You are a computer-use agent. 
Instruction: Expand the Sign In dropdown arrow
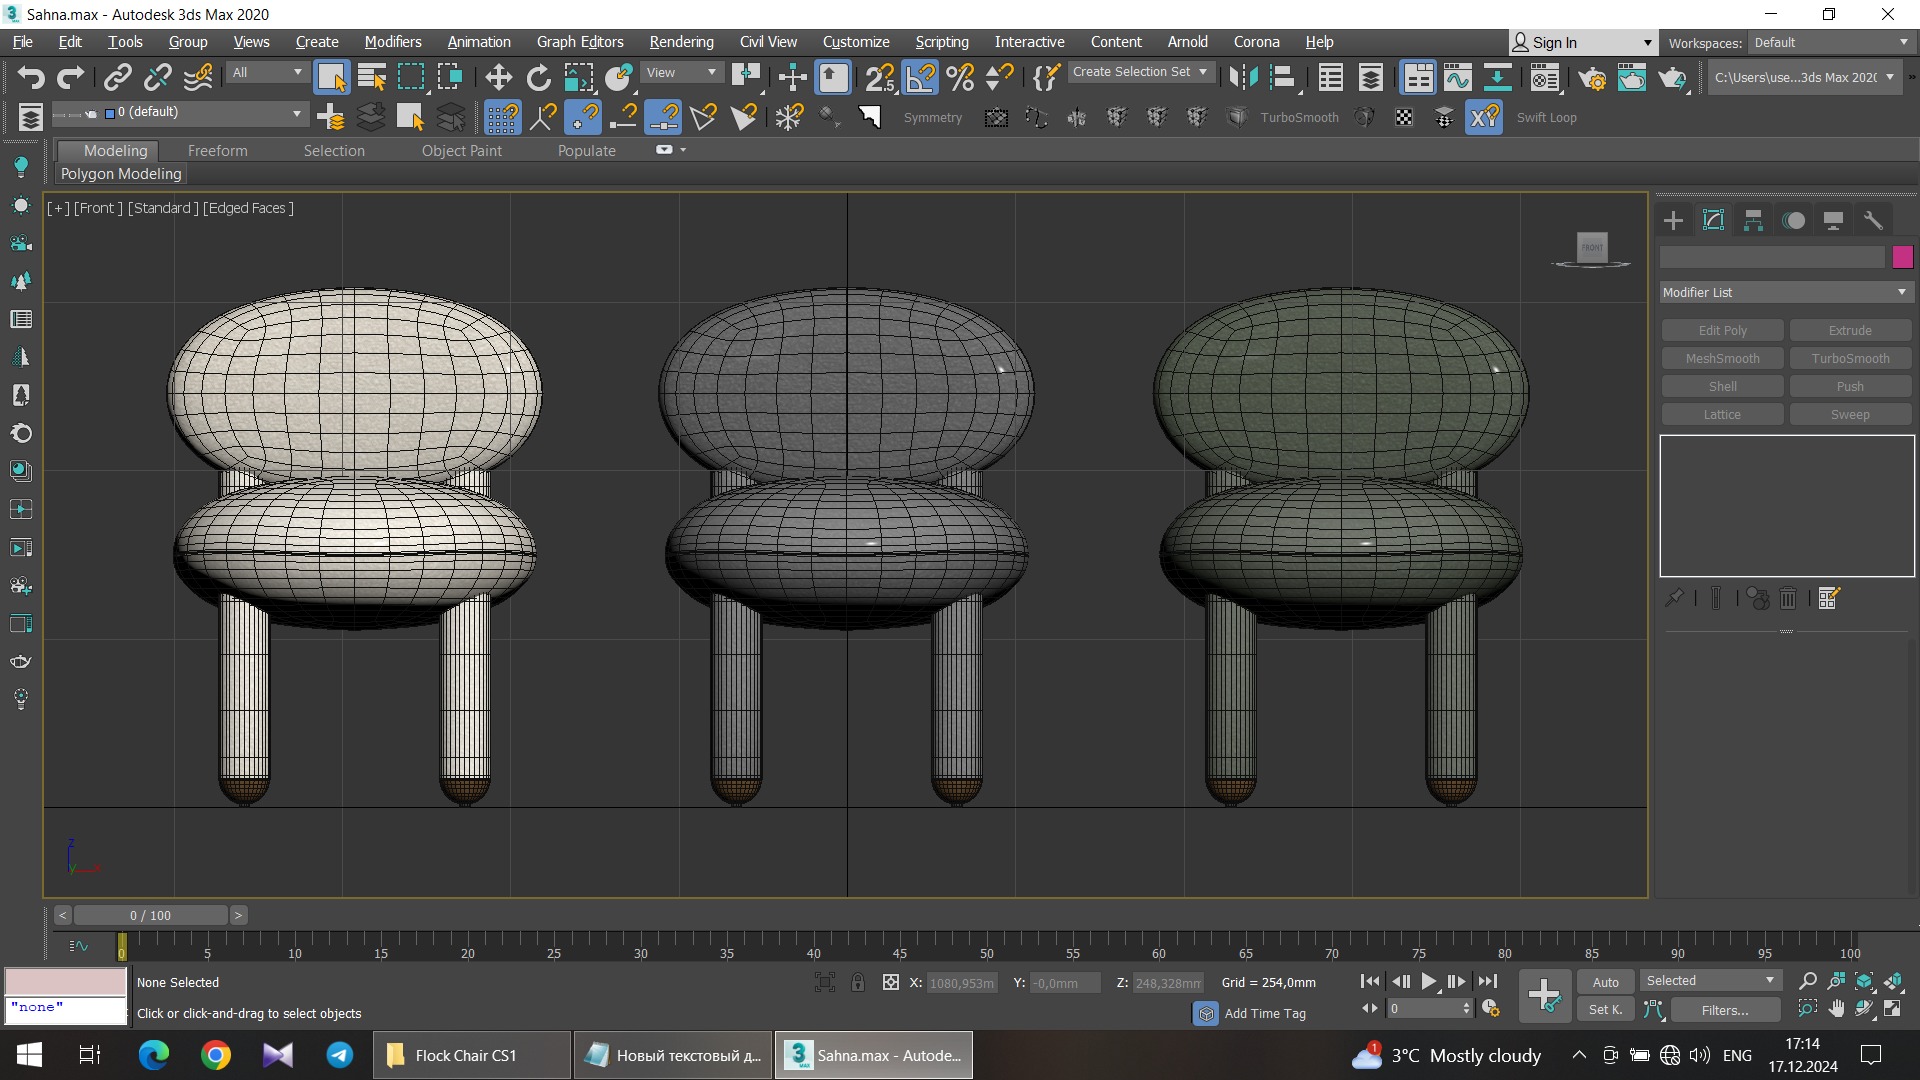(x=1647, y=42)
